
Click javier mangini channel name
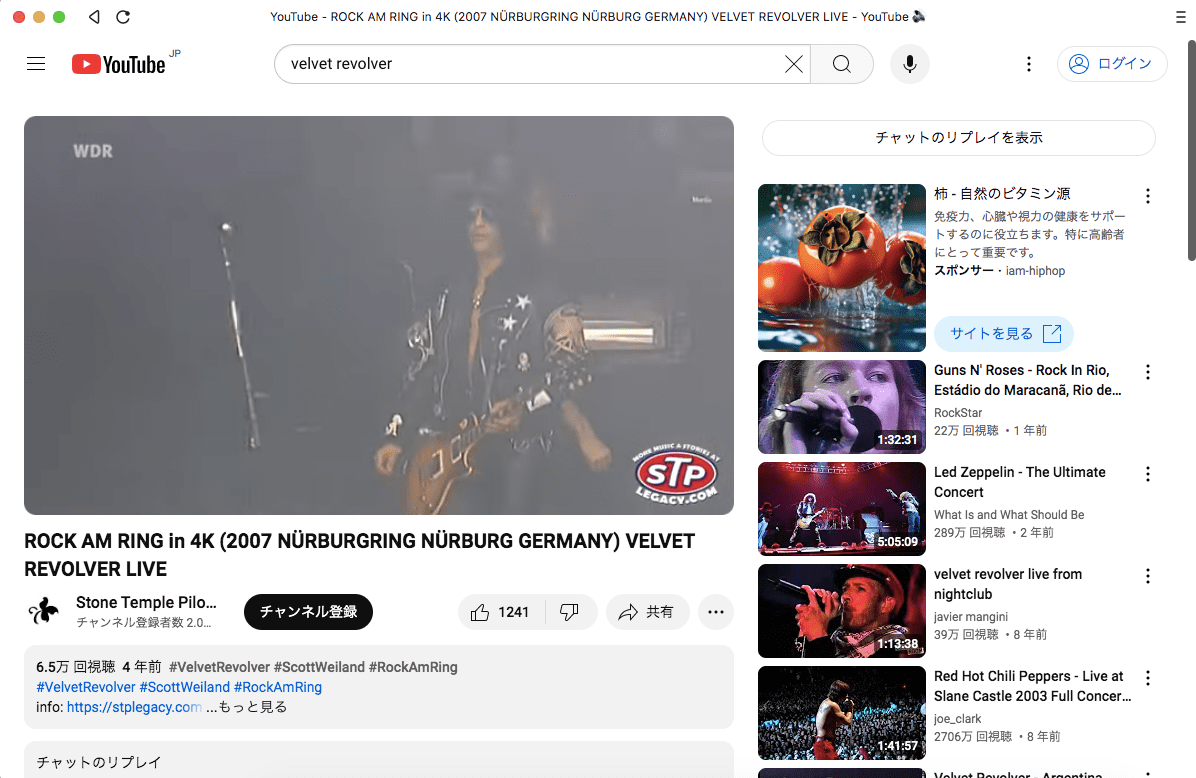click(x=971, y=616)
